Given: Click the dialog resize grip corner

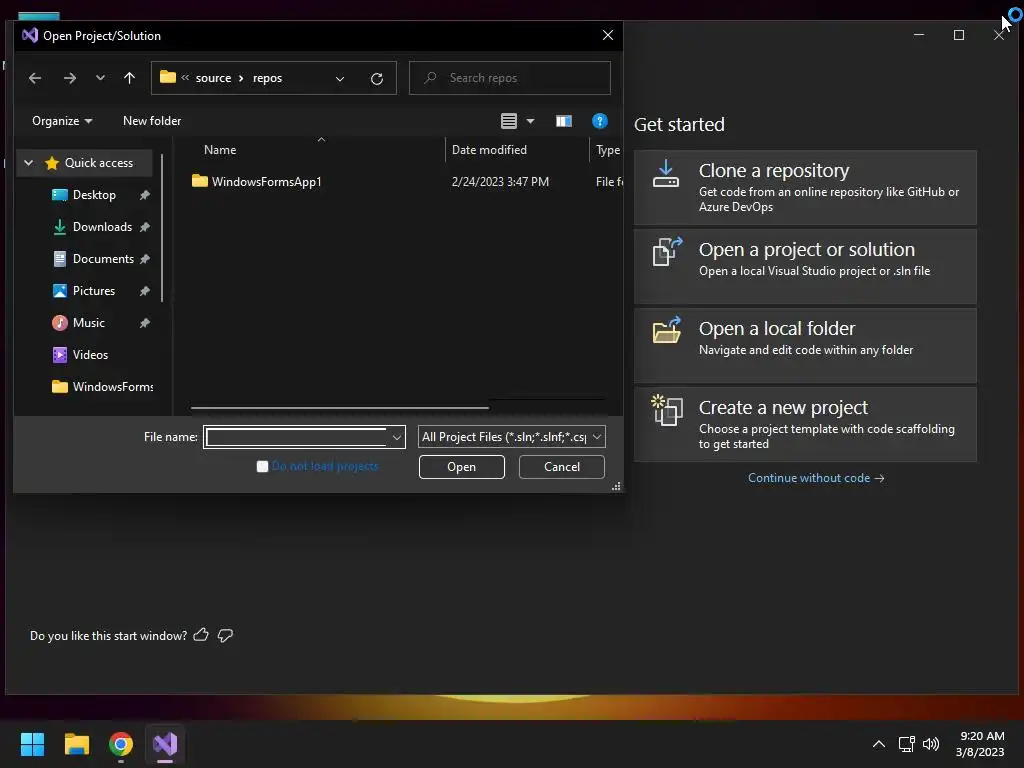Looking at the screenshot, I should [x=616, y=486].
